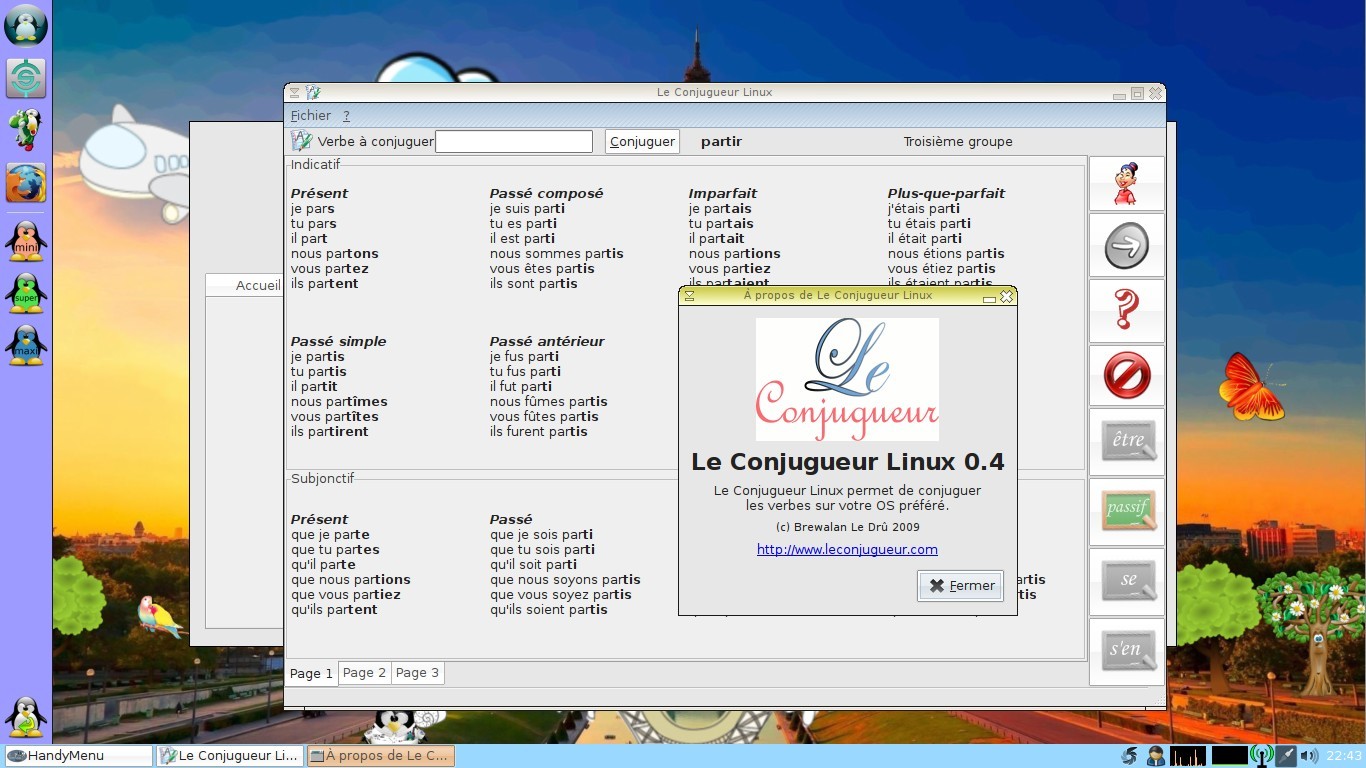Click the plug connector tray icon
The height and width of the screenshot is (768, 1366).
[x=1286, y=756]
